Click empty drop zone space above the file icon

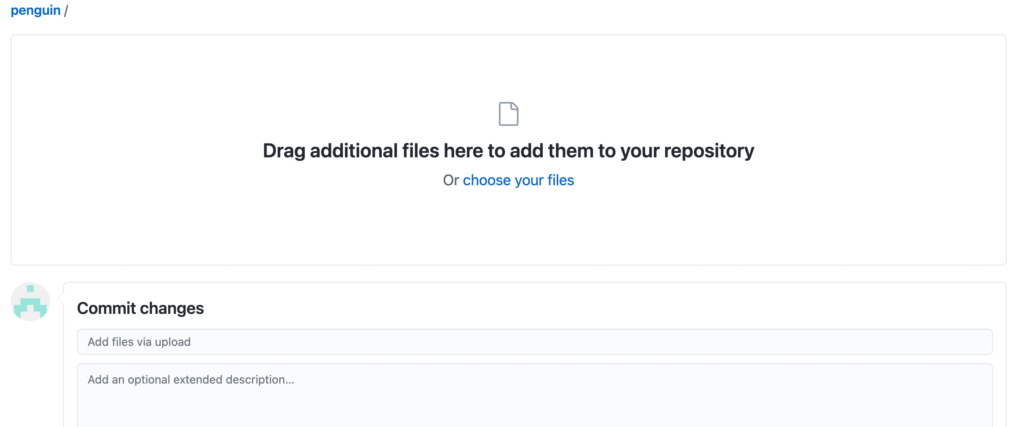(508, 69)
